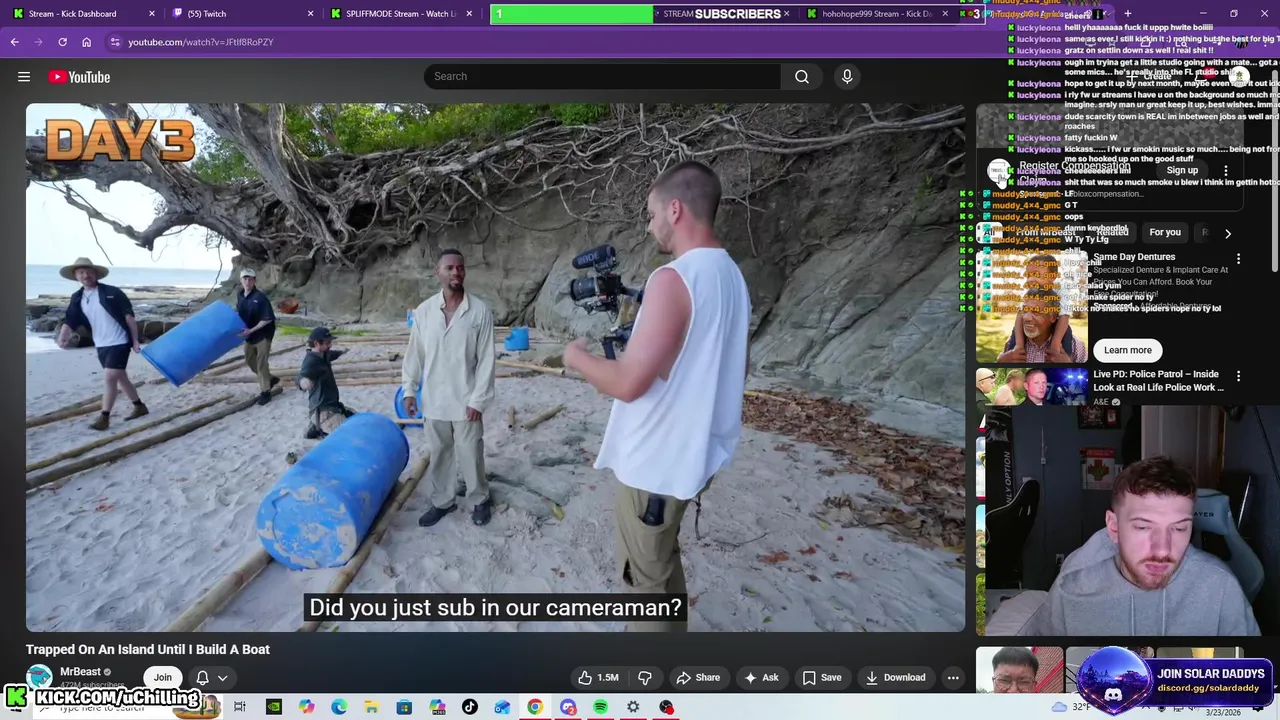
Task: Switch to SPLIFFMODE Stream tab
Action: (400, 14)
